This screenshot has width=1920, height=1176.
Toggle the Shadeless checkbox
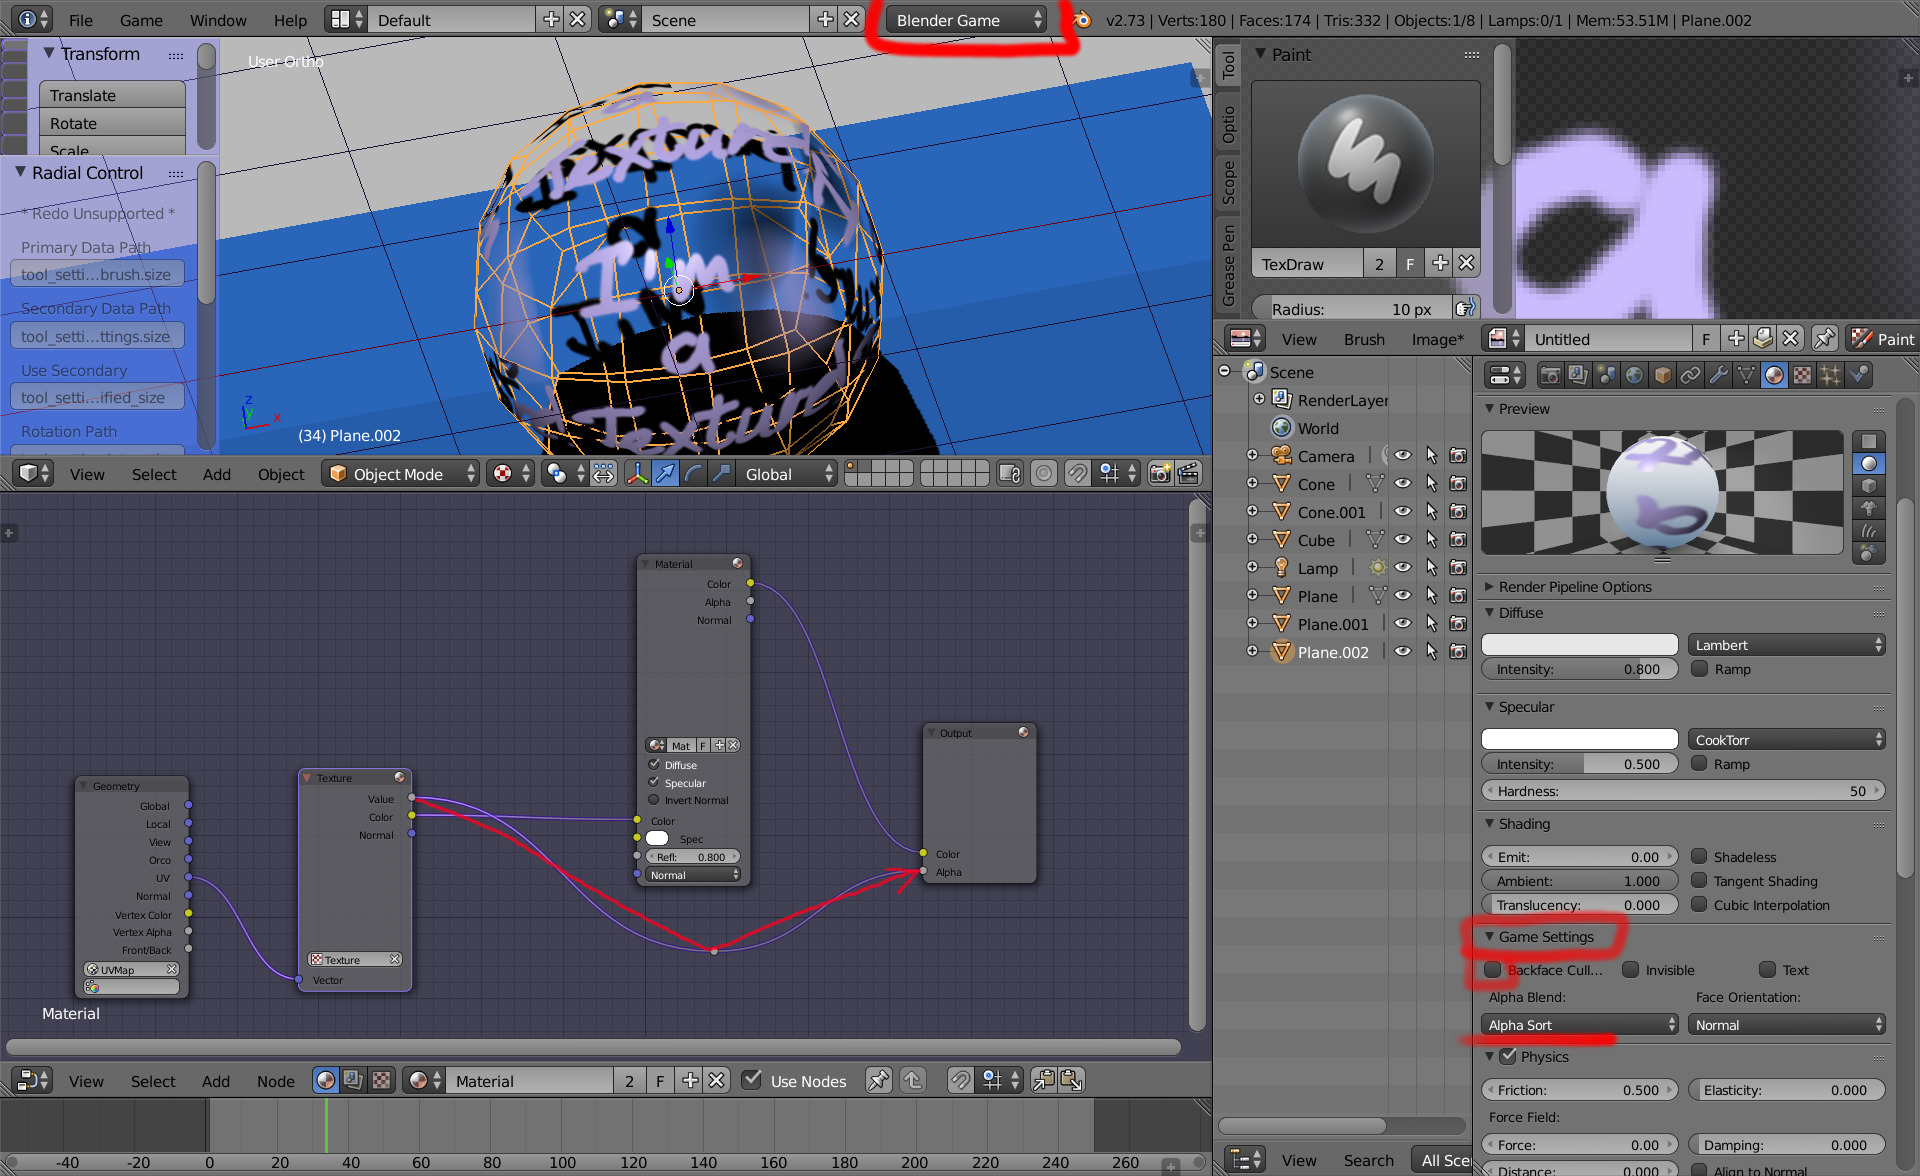click(x=1699, y=856)
